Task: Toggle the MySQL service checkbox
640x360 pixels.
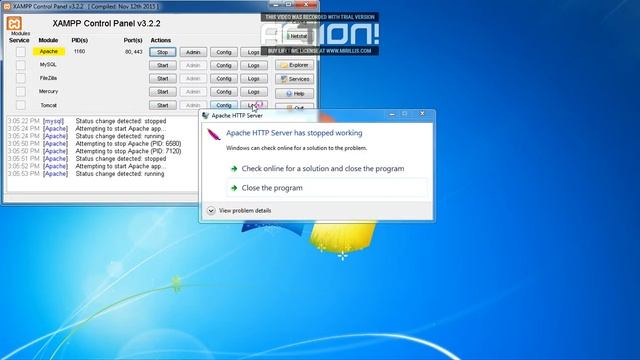Action: tap(20, 65)
